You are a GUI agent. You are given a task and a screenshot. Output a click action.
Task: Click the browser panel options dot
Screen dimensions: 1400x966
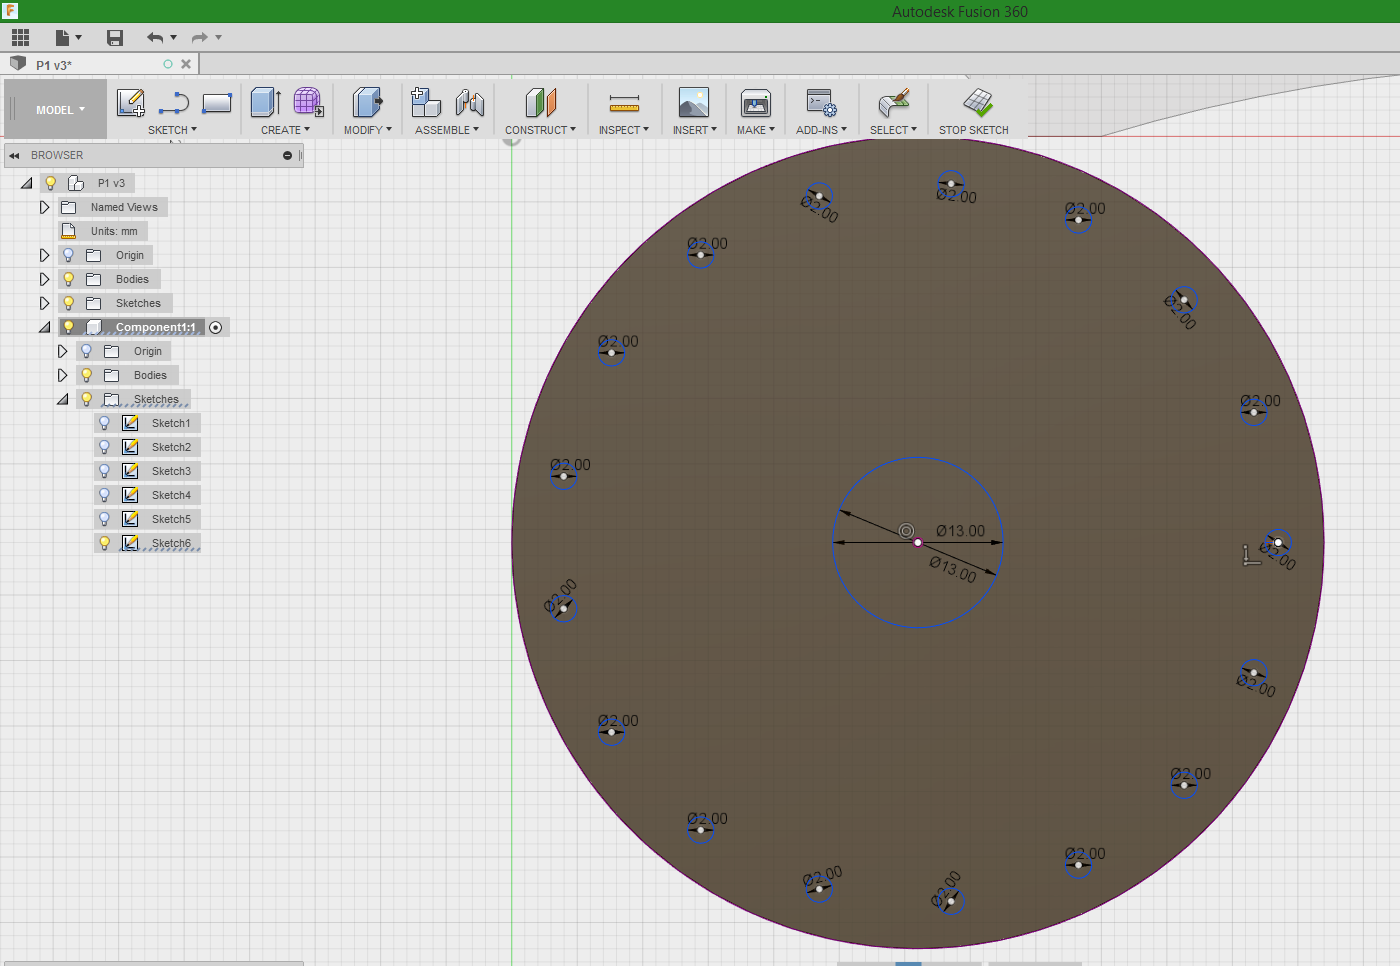point(287,156)
